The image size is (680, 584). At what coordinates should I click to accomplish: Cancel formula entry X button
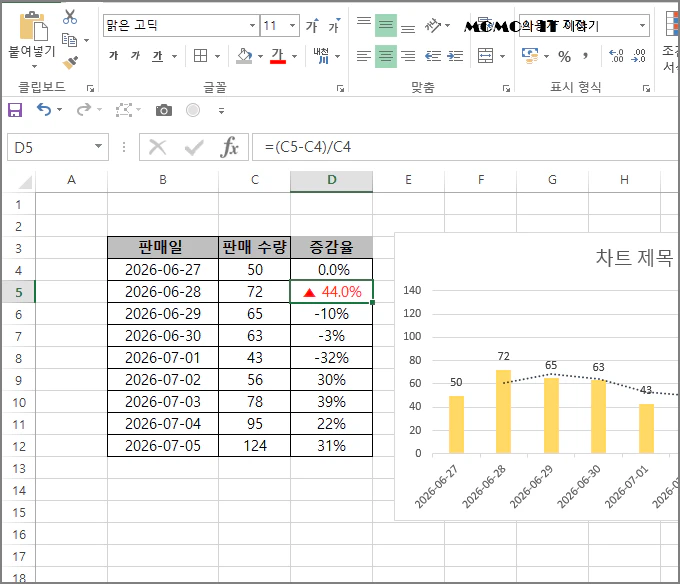pyautogui.click(x=157, y=147)
